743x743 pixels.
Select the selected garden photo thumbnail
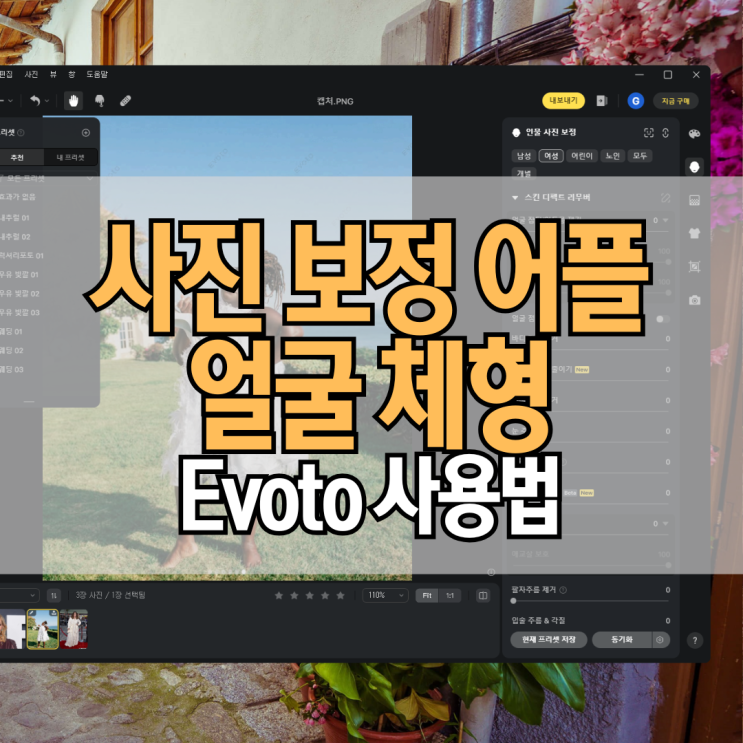pyautogui.click(x=43, y=629)
